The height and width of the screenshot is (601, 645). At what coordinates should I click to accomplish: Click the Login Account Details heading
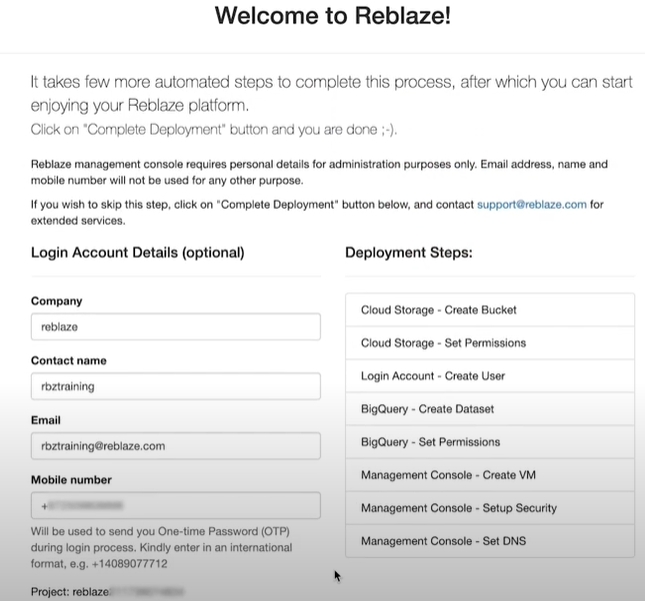click(x=137, y=253)
